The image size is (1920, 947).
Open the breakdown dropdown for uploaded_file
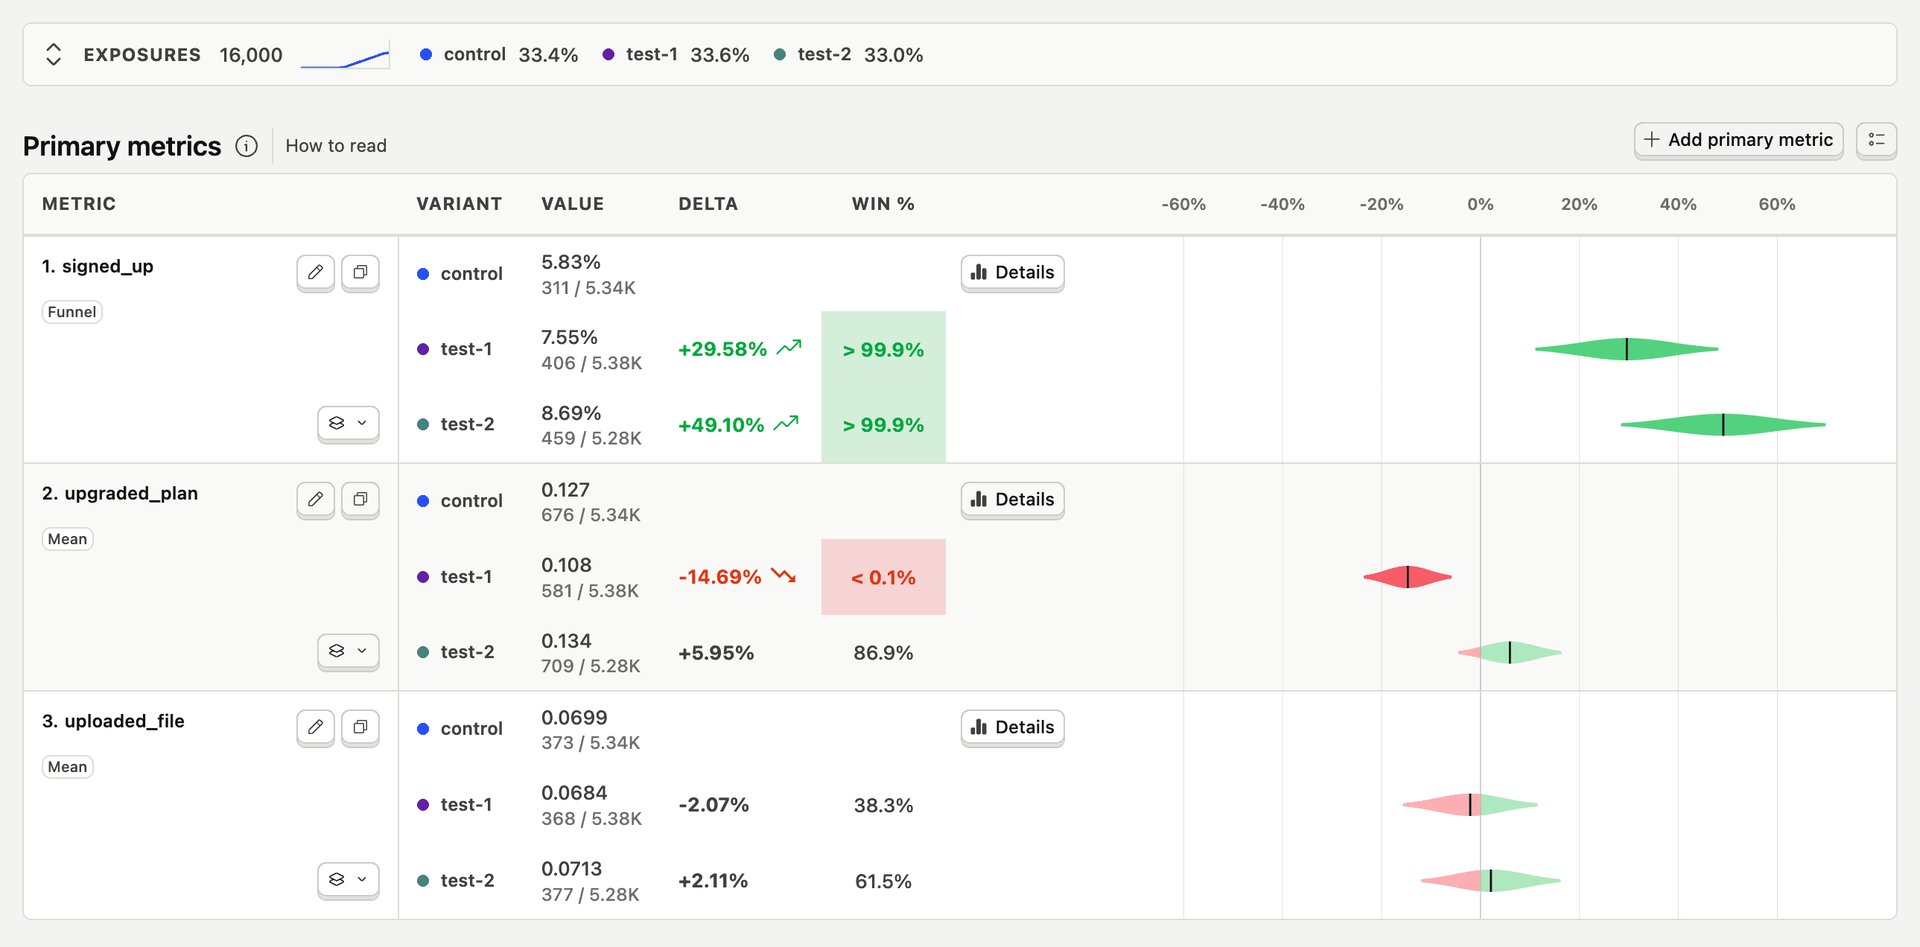tap(348, 879)
